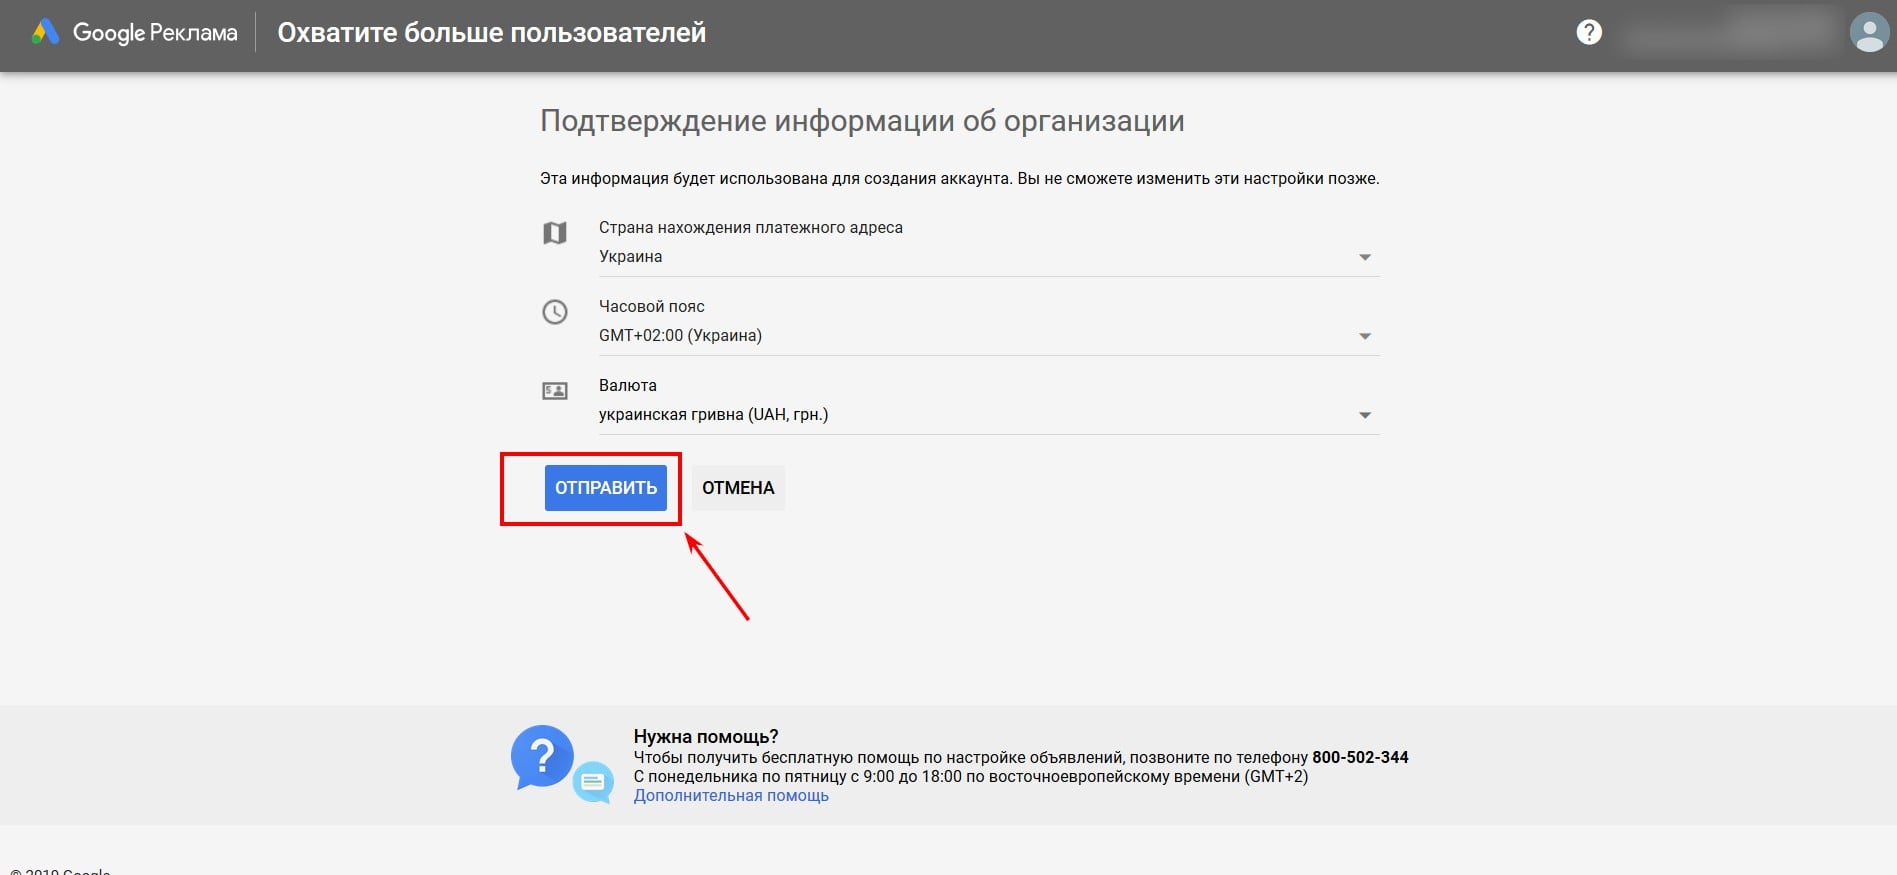This screenshot has width=1897, height=875.
Task: Open the user account avatar
Action: tap(1868, 33)
